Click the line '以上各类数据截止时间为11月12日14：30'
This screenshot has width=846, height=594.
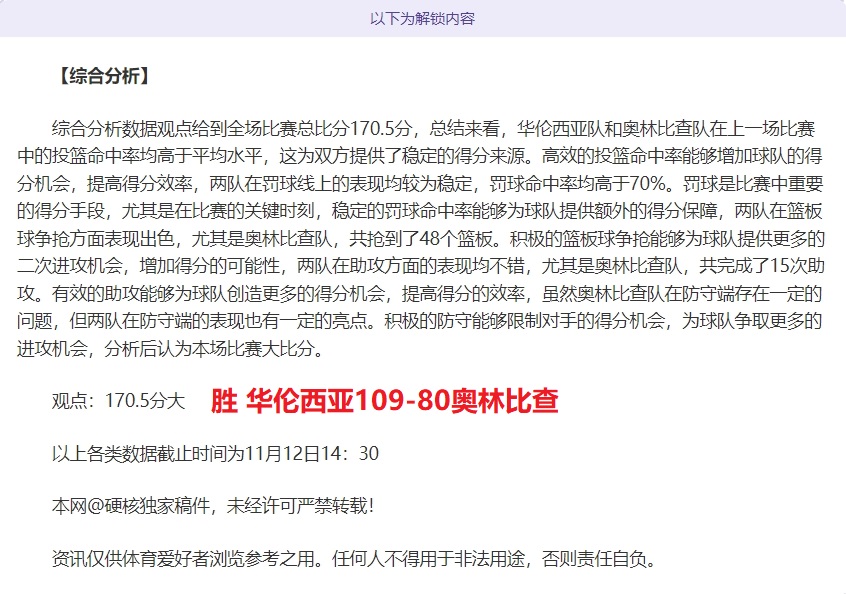pyautogui.click(x=215, y=453)
